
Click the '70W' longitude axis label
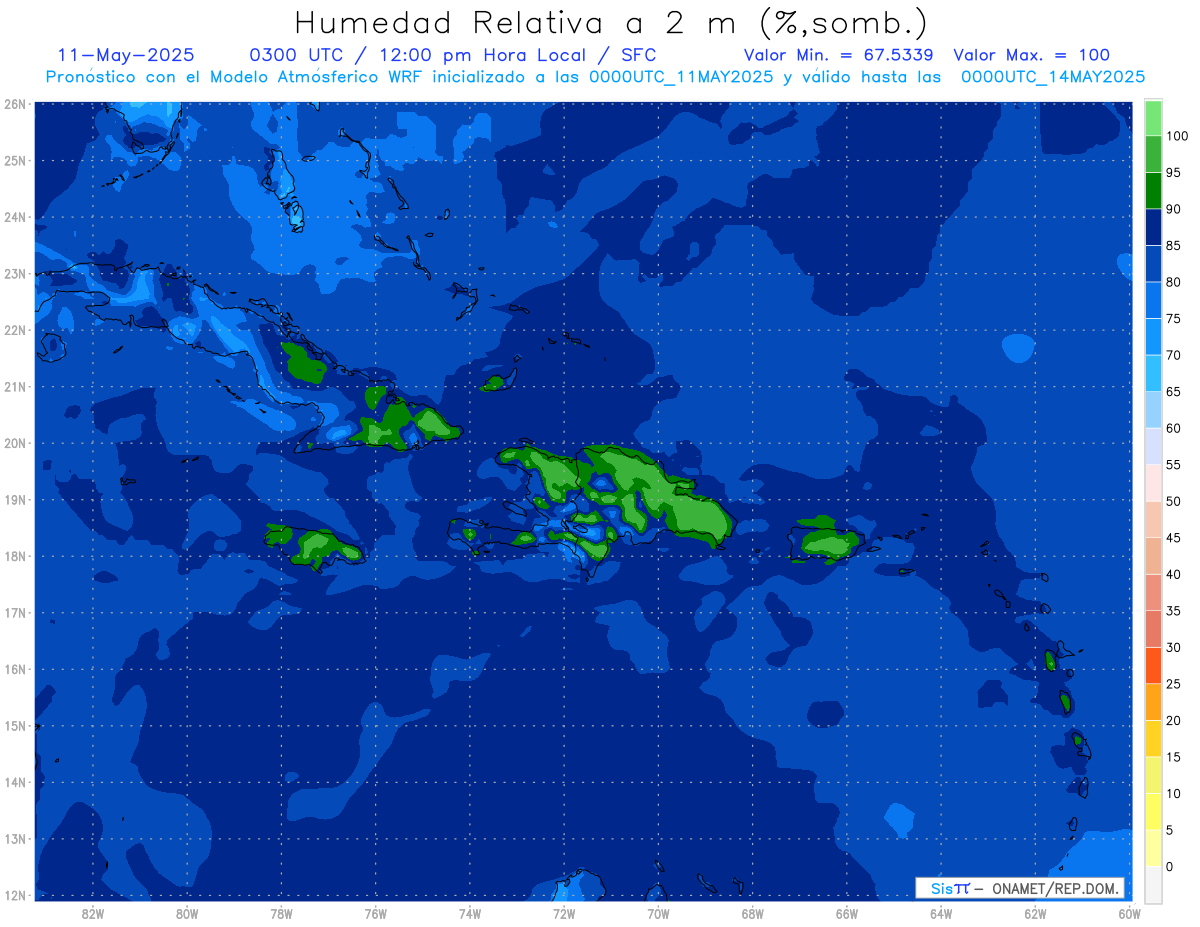tap(658, 913)
